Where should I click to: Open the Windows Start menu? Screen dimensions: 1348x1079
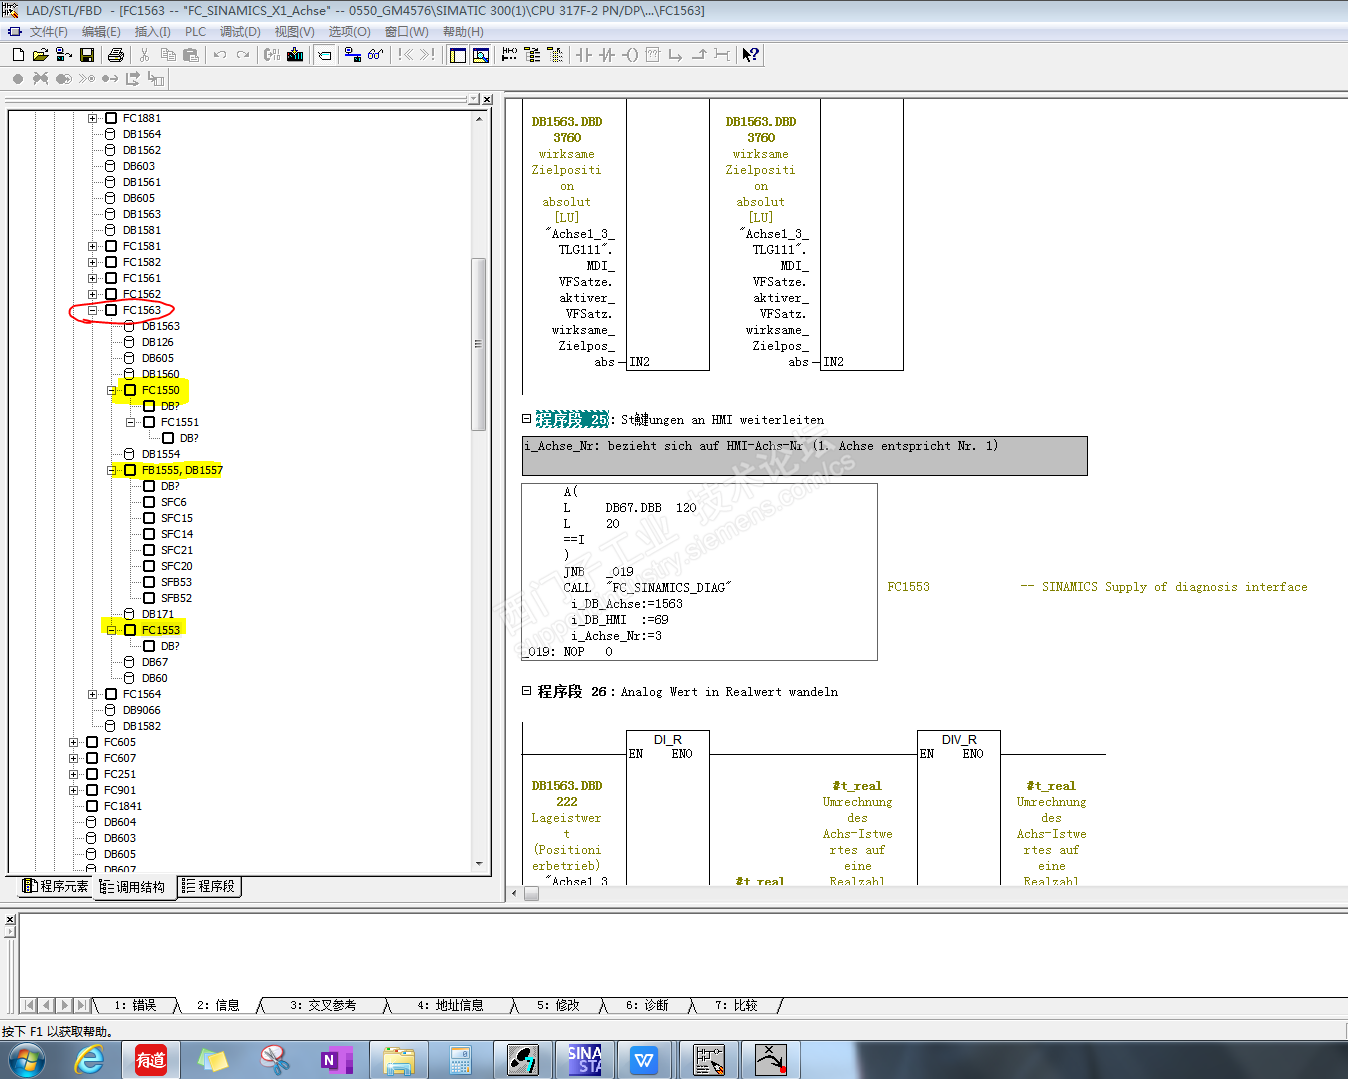pyautogui.click(x=25, y=1059)
